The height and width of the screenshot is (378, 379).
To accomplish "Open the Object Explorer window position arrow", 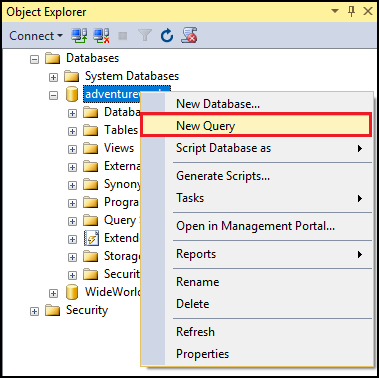I will click(x=335, y=11).
